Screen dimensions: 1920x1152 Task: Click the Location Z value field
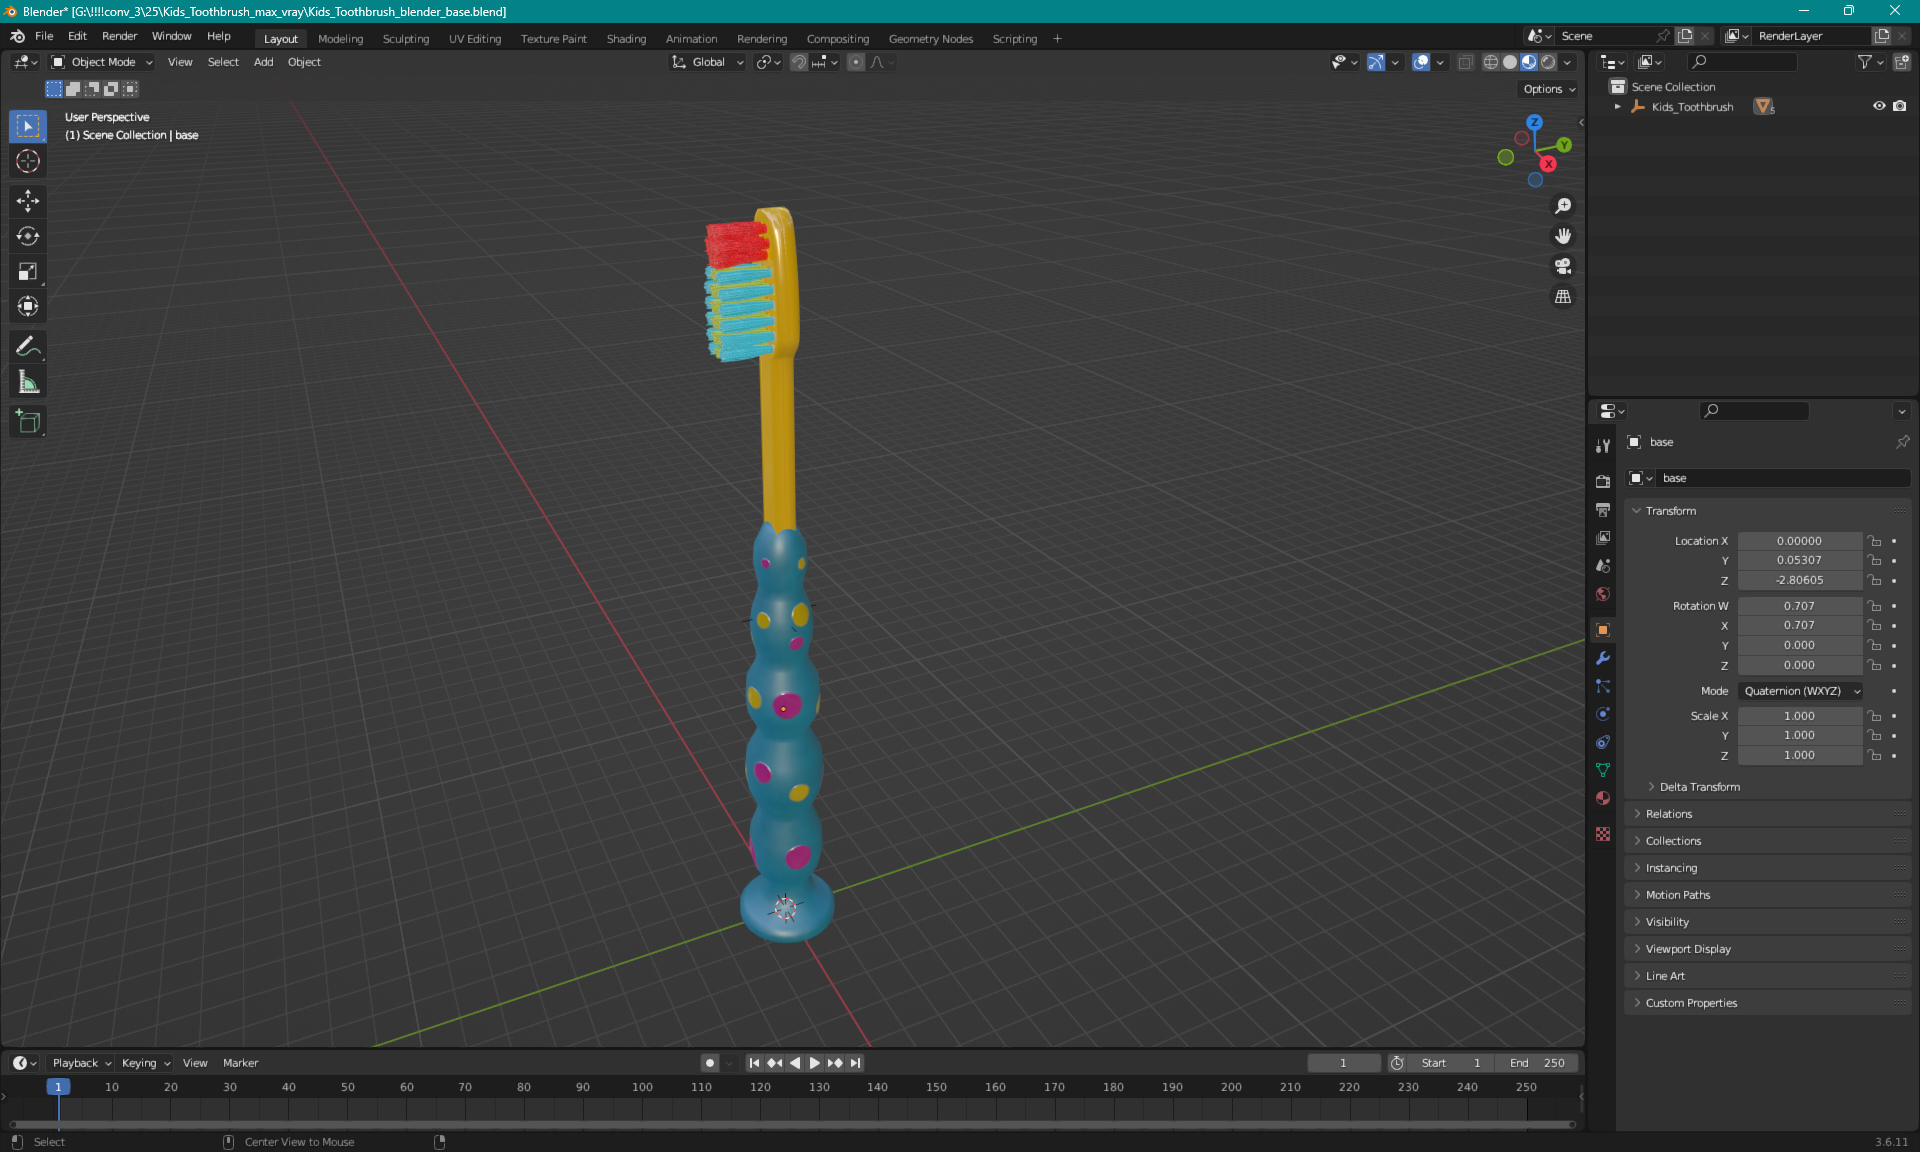coord(1799,580)
